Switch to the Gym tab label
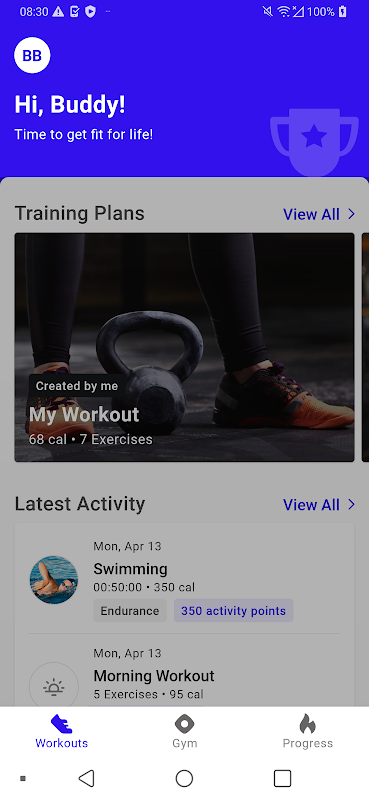 pyautogui.click(x=184, y=743)
